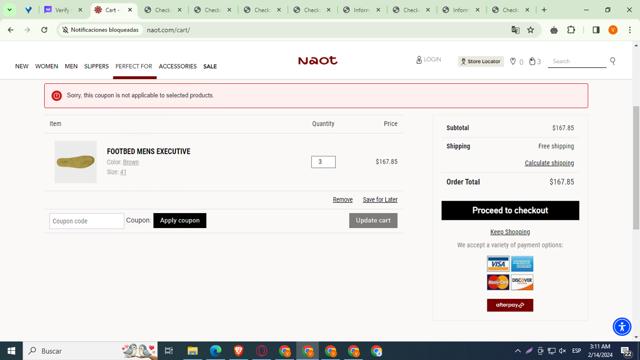The width and height of the screenshot is (640, 360).
Task: Click the Update cart button
Action: pos(373,220)
